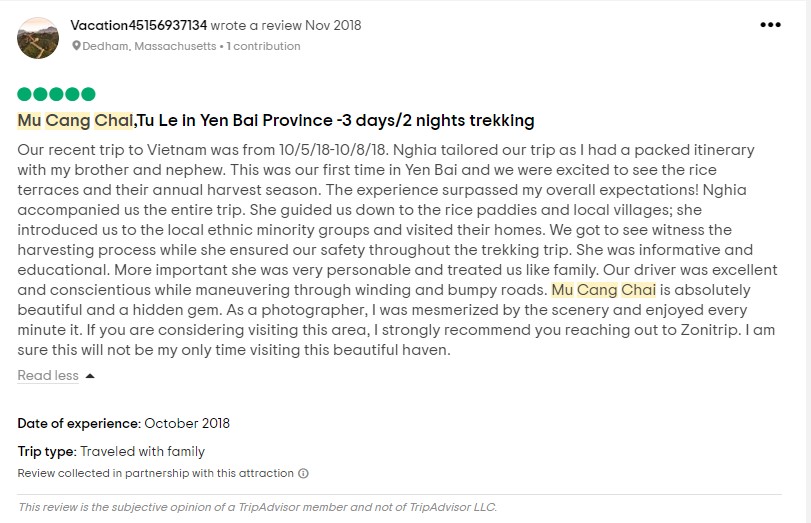
Task: Click "Review collected in partnership" text
Action: point(156,473)
